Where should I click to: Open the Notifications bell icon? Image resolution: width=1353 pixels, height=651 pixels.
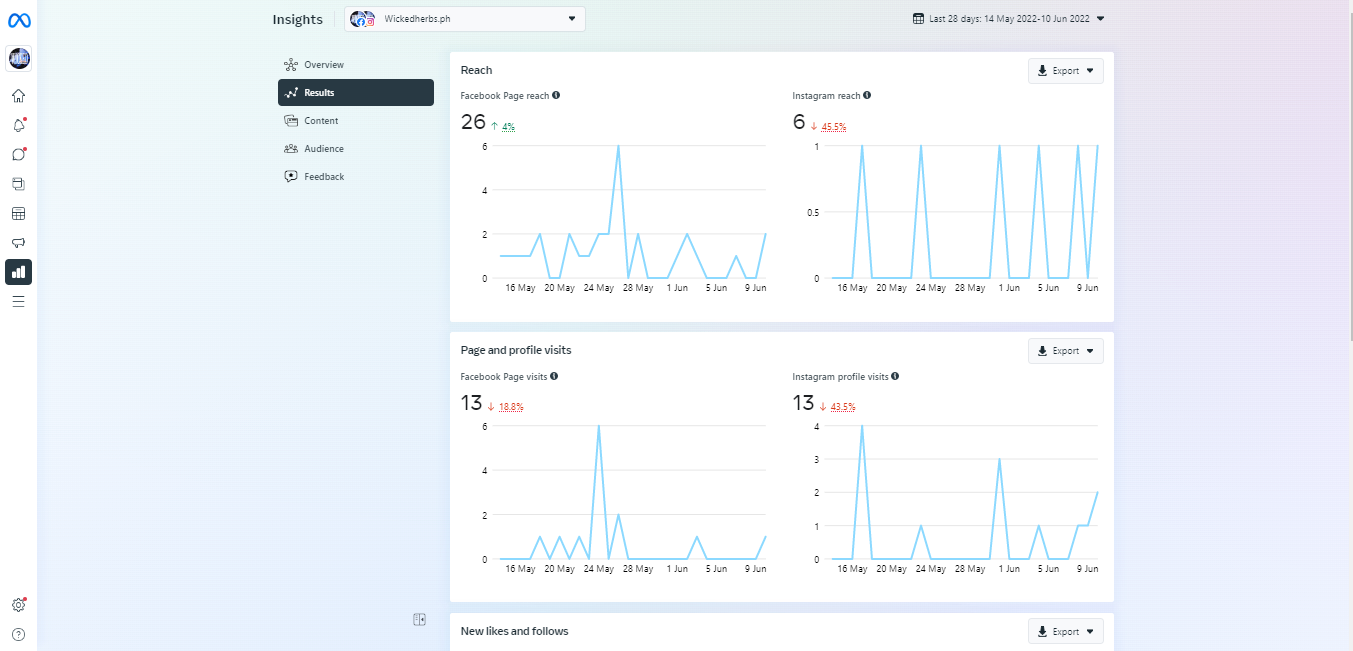tap(18, 125)
